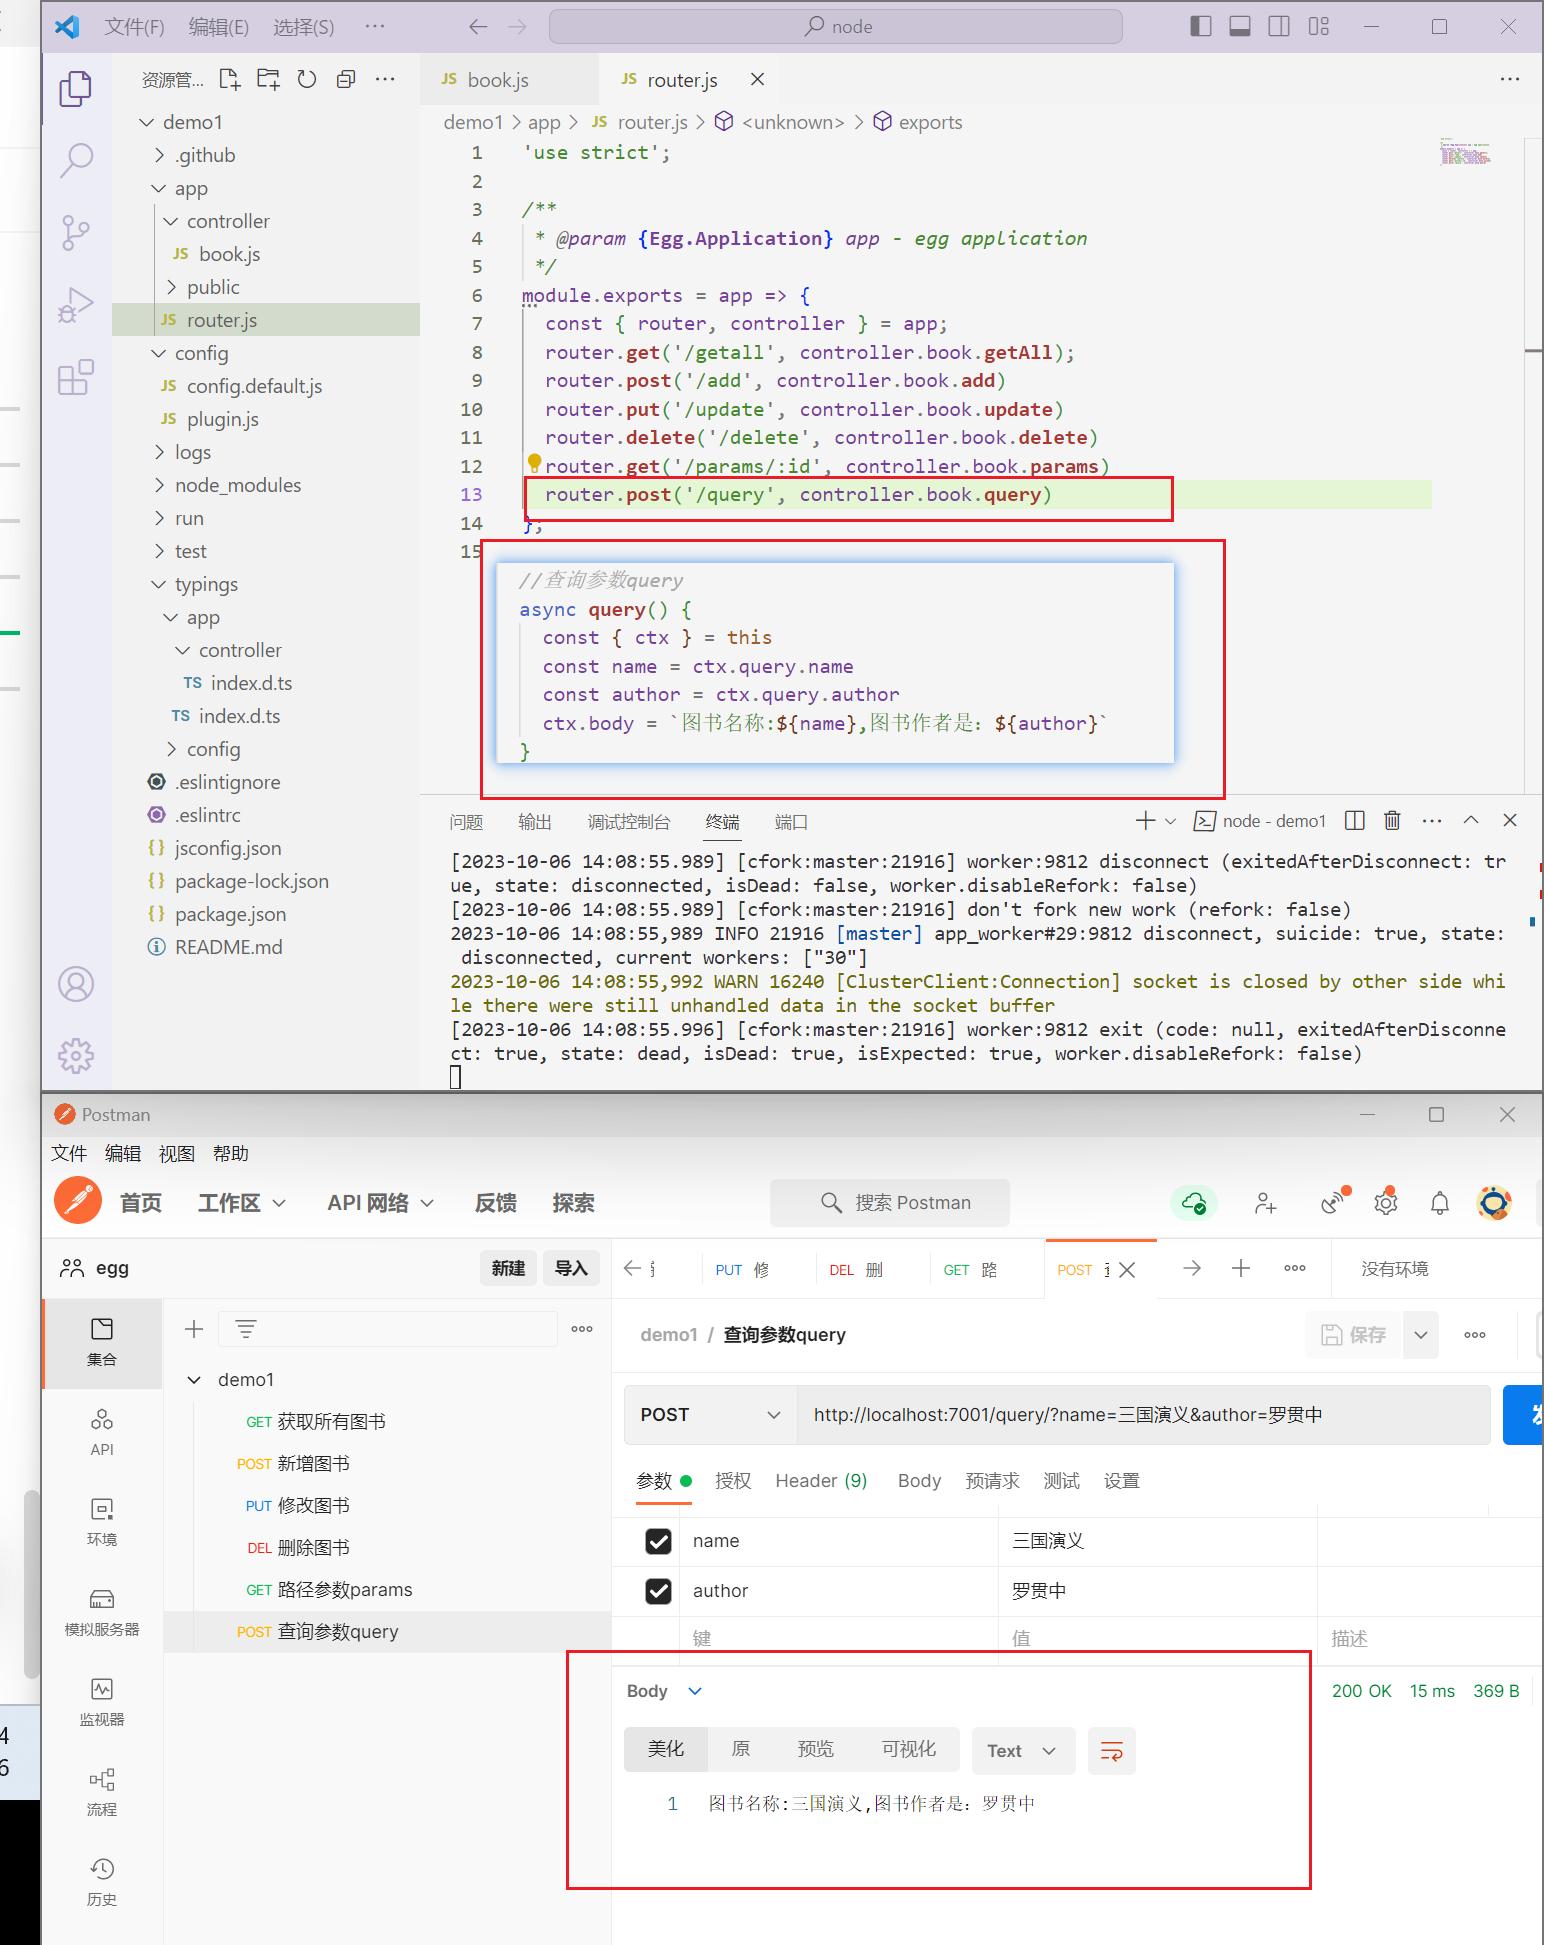The height and width of the screenshot is (1945, 1544).
Task: Open the Run and Debug view
Action: tap(76, 305)
